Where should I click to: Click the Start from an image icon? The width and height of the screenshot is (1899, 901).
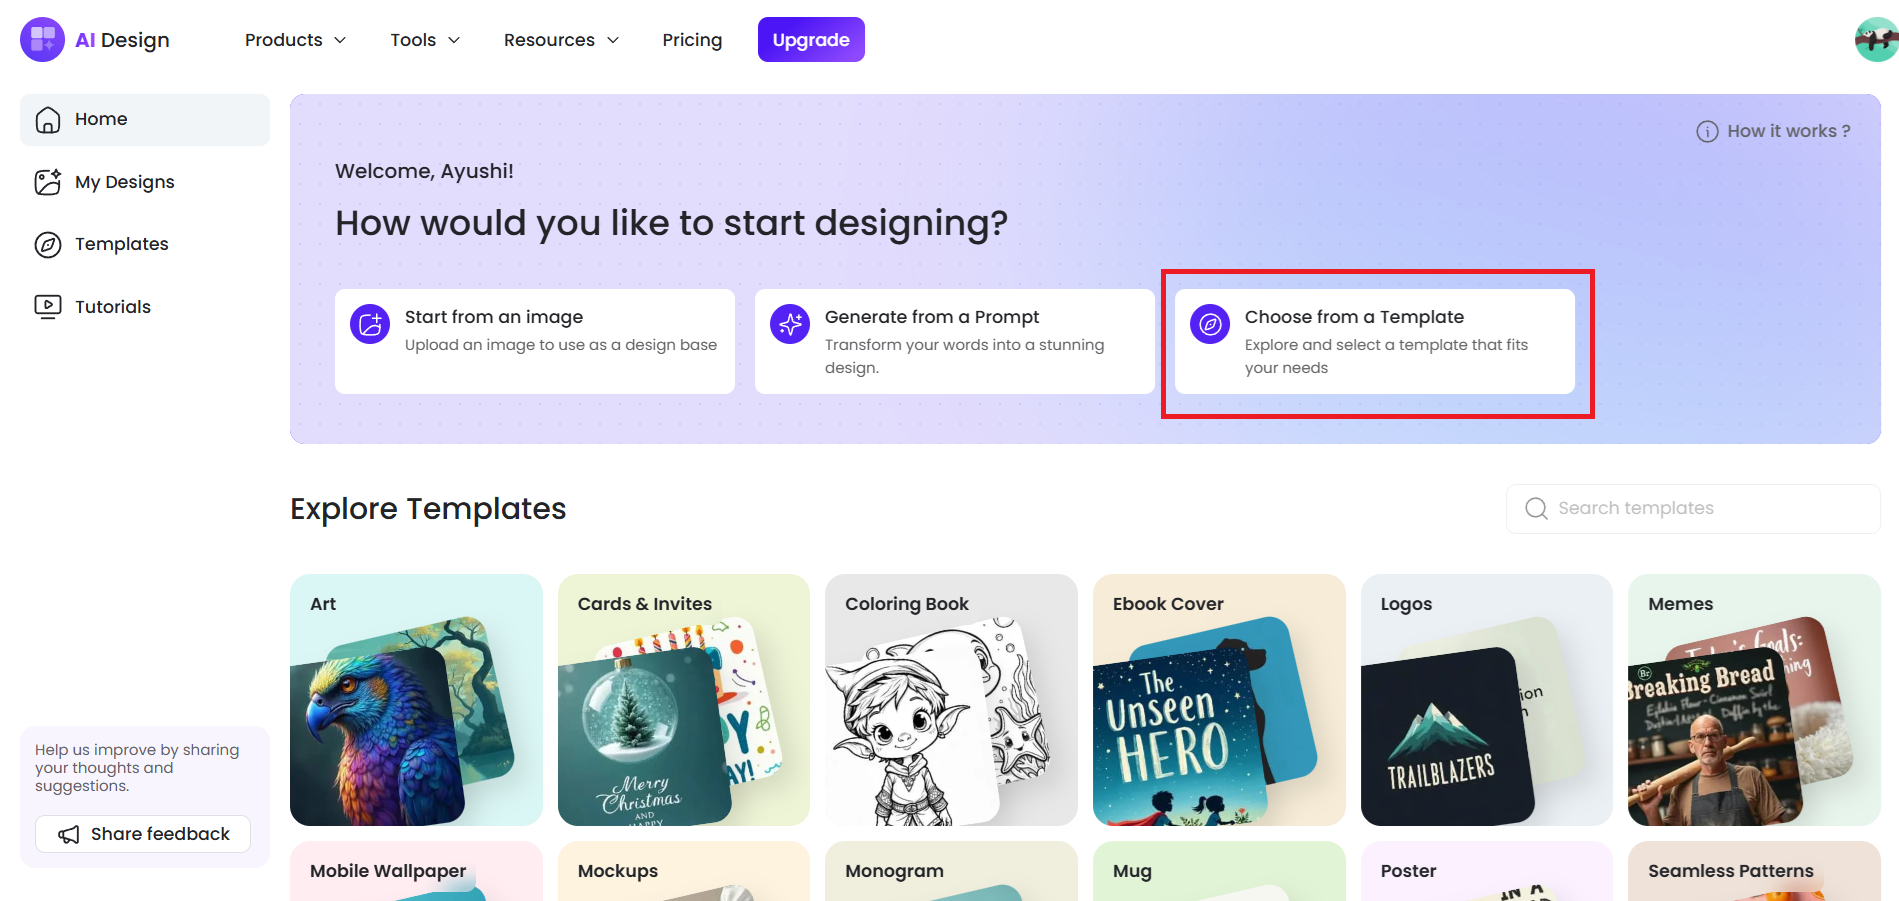370,324
